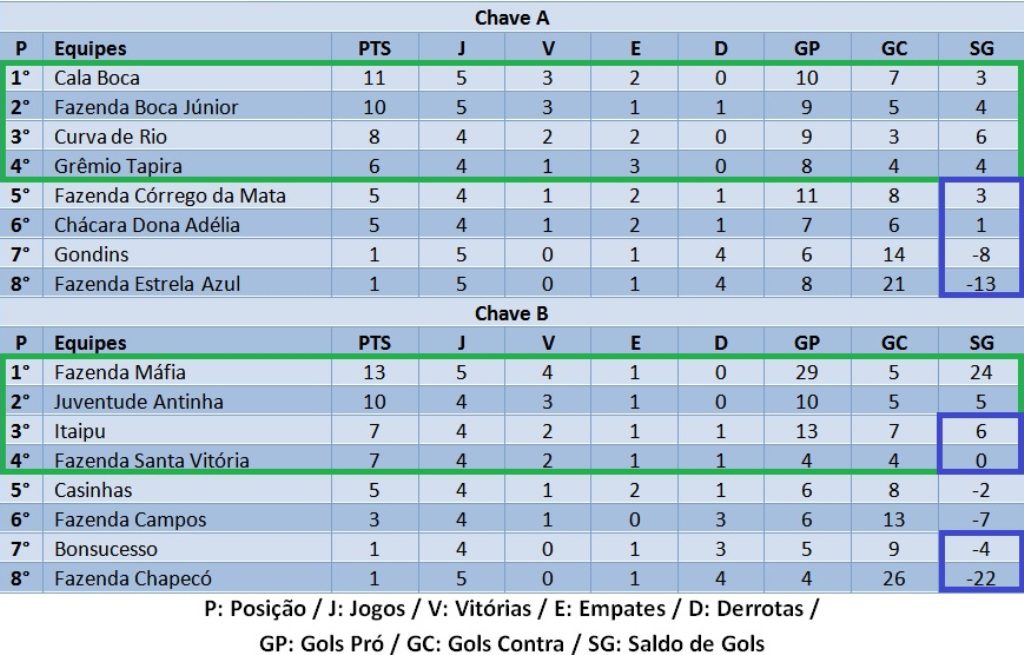This screenshot has height=655, width=1024.
Task: Click Fazenda Máfia's goal difference value 24
Action: point(981,372)
